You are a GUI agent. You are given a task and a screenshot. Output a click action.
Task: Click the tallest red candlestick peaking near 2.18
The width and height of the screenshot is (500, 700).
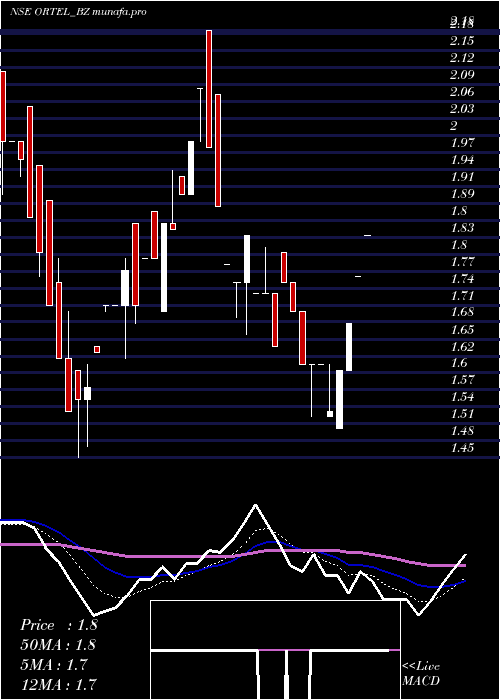209,89
